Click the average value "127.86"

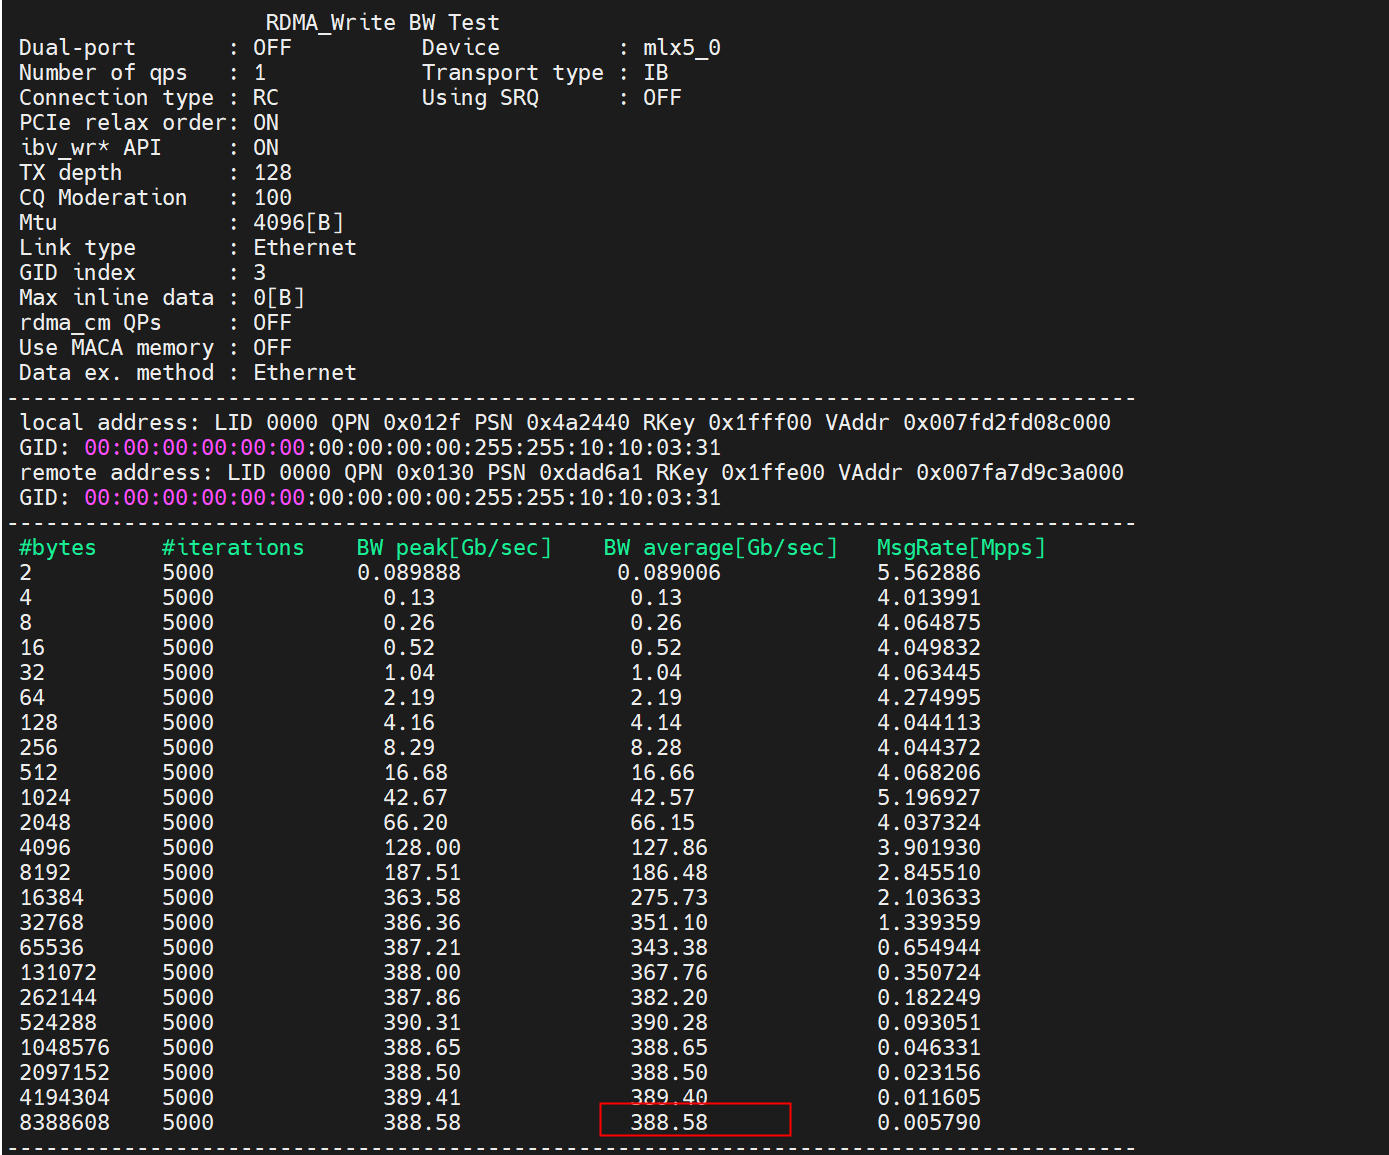(669, 847)
